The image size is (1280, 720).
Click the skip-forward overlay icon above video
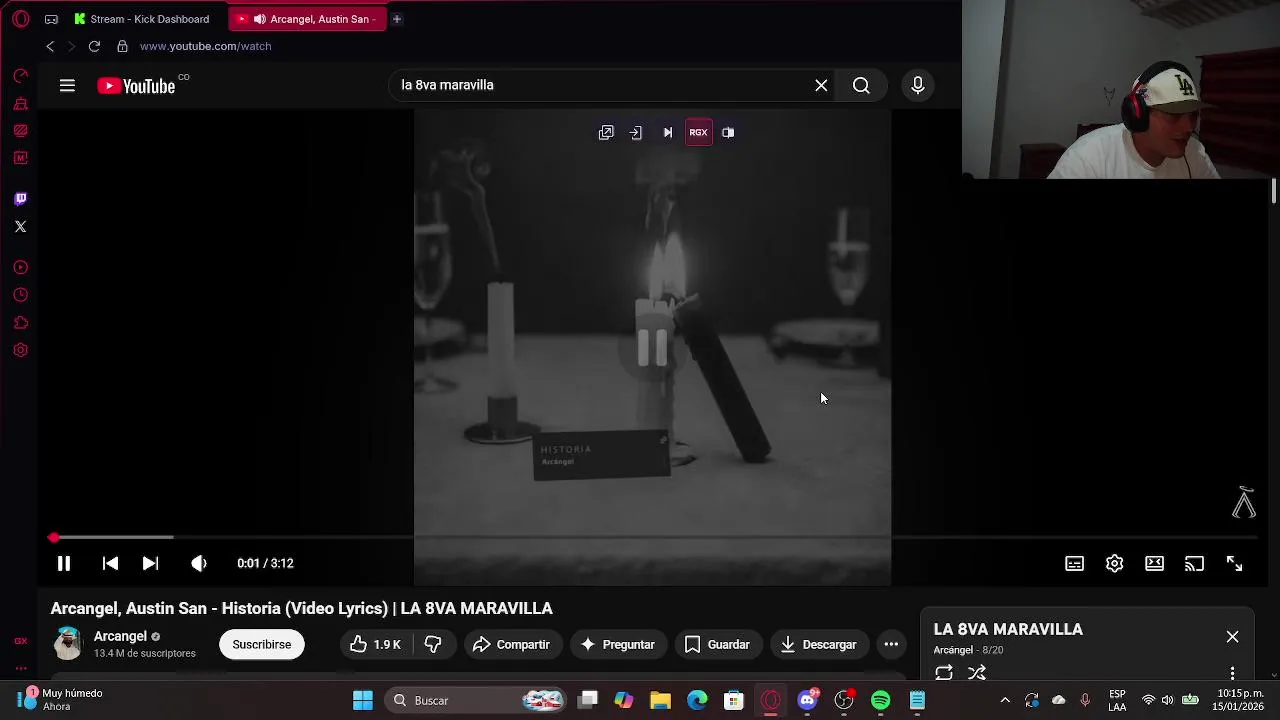(668, 133)
